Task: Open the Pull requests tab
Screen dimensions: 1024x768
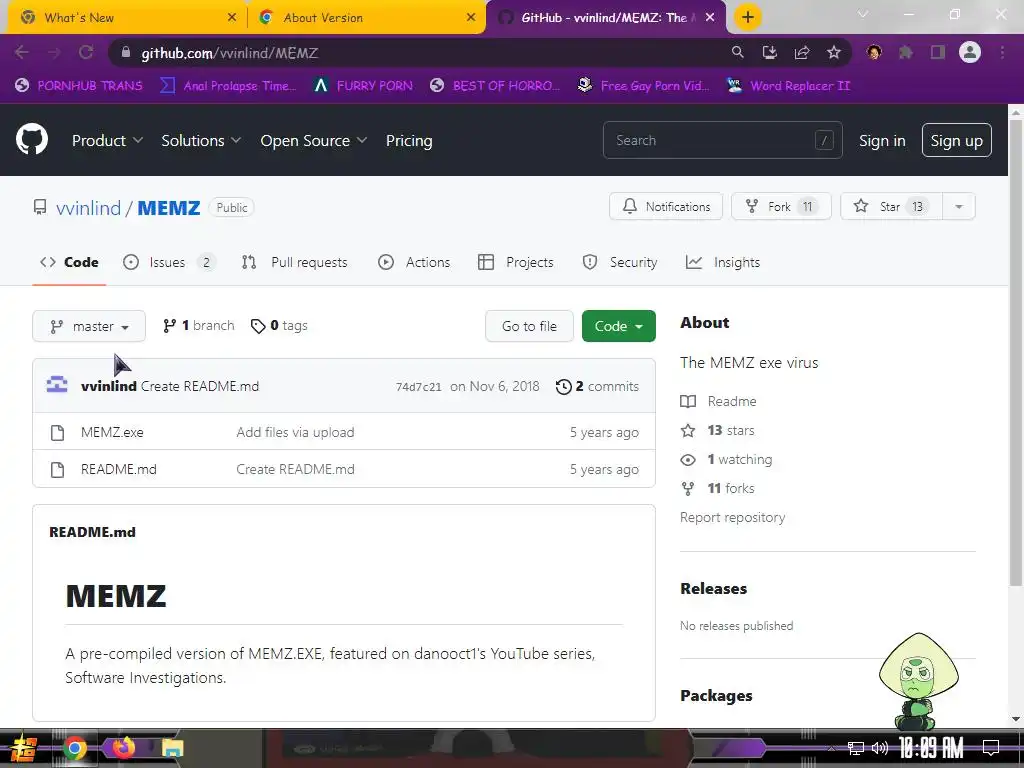Action: (295, 263)
